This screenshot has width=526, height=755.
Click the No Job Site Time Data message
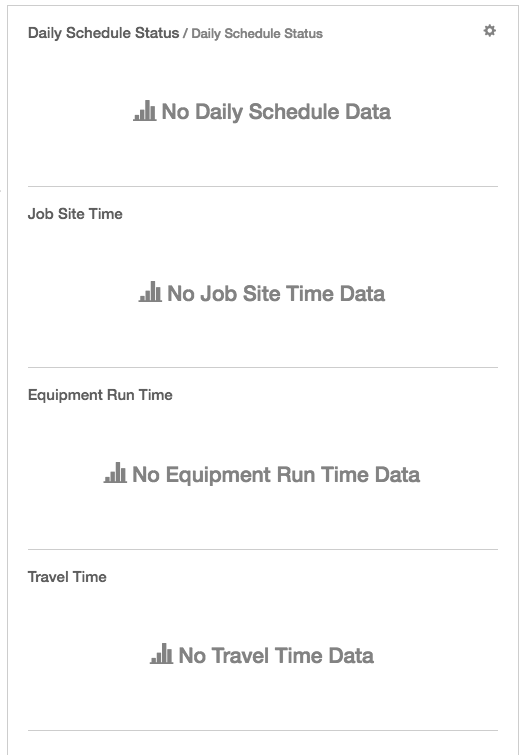click(276, 293)
